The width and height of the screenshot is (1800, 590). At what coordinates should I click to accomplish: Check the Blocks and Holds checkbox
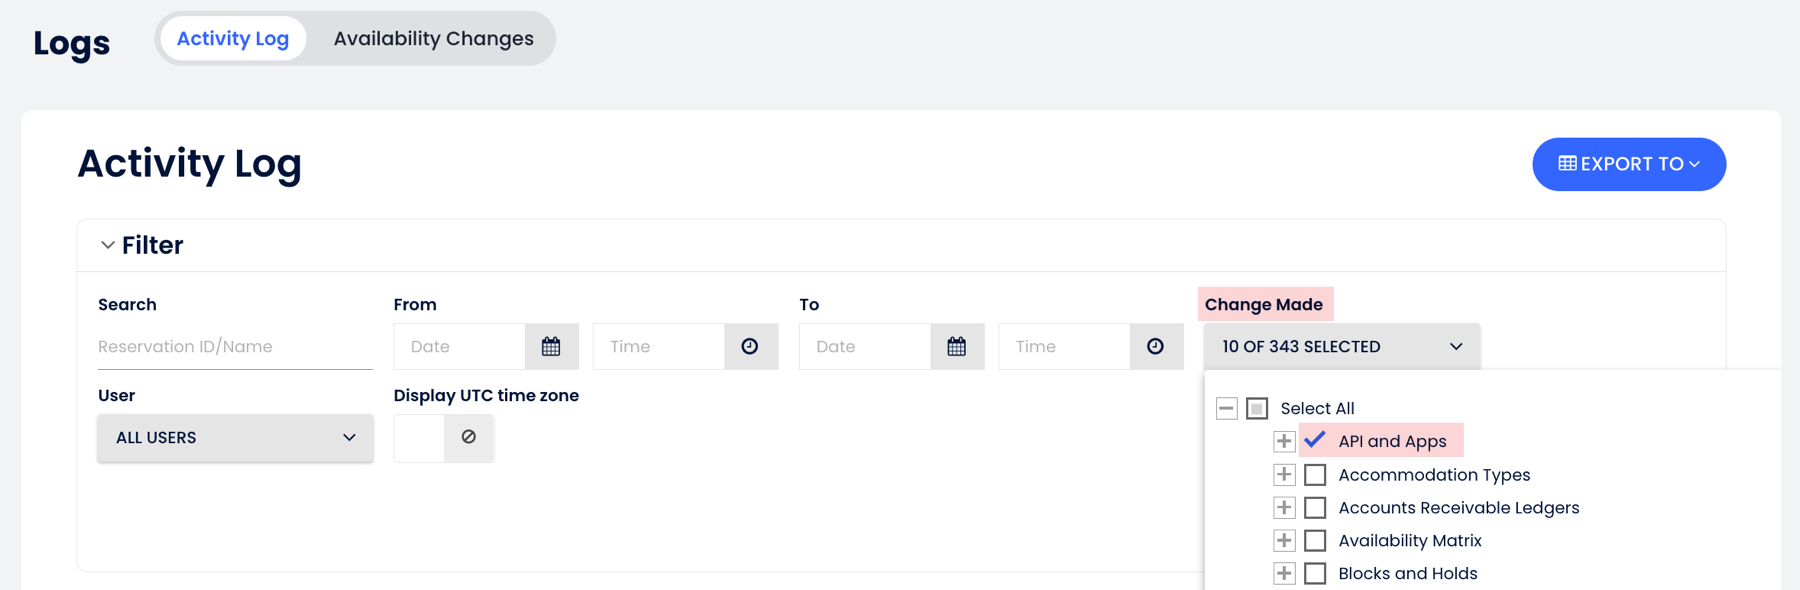pos(1315,574)
